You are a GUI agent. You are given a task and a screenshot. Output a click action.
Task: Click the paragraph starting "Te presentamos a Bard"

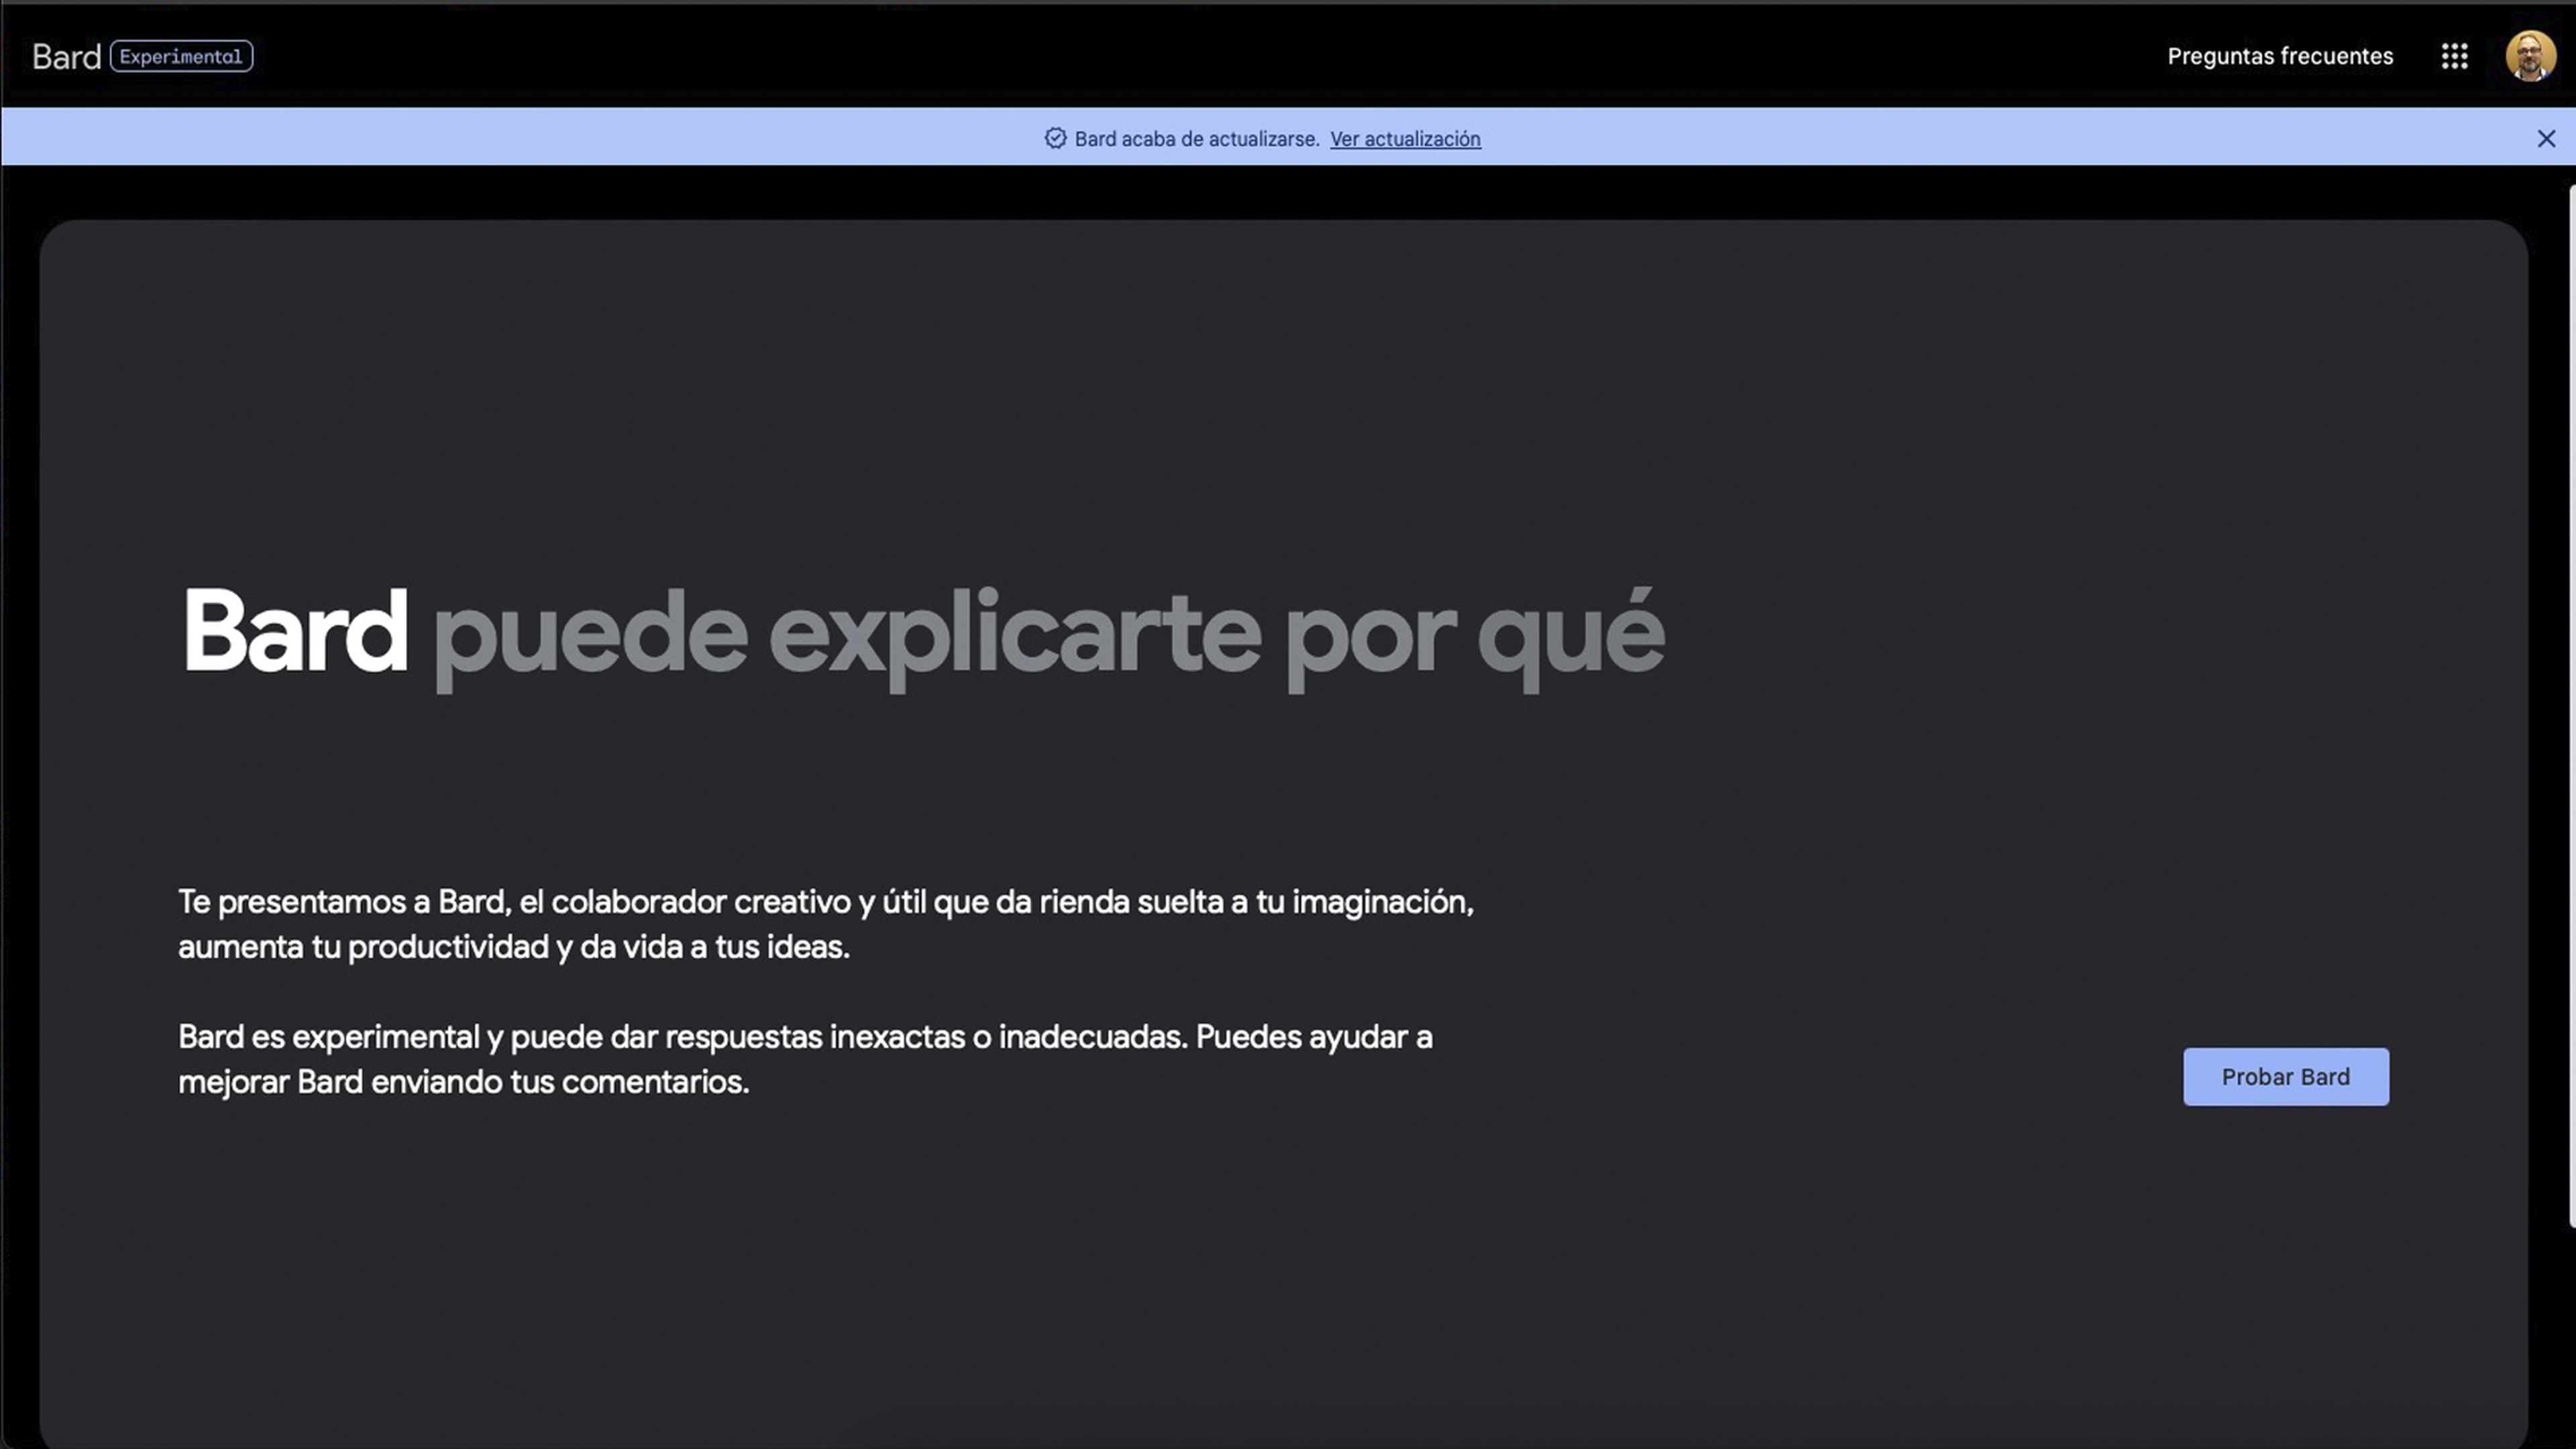(x=826, y=924)
